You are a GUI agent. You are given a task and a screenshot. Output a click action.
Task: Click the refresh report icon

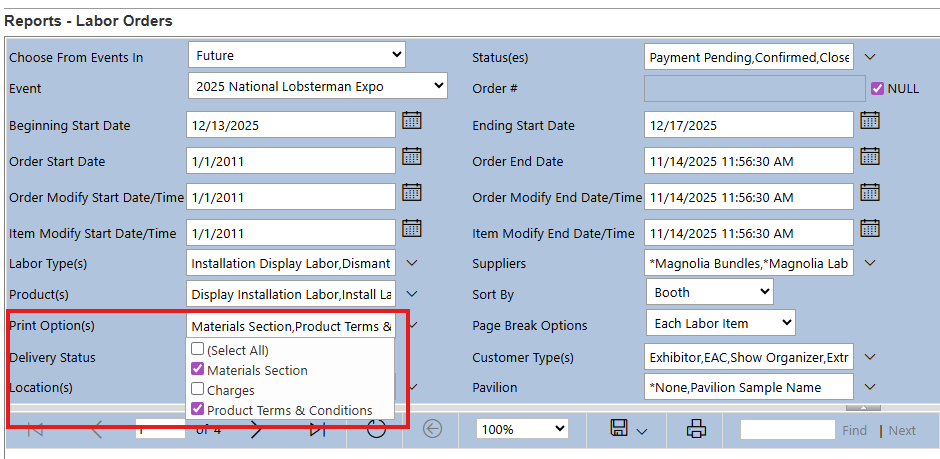(x=376, y=429)
